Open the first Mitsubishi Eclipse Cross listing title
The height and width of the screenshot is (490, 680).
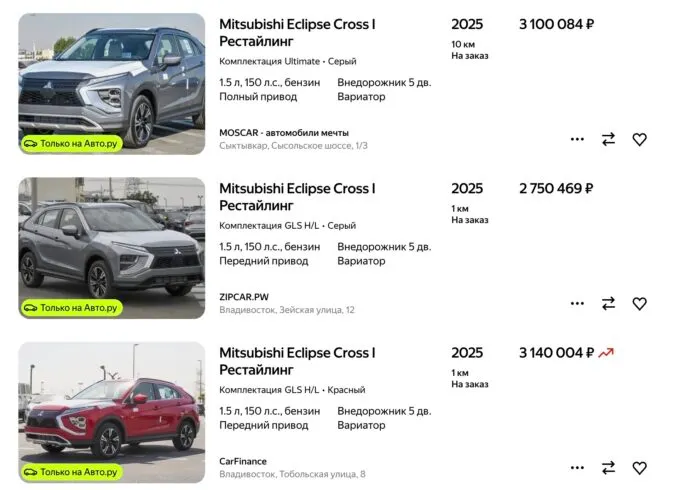(x=297, y=32)
